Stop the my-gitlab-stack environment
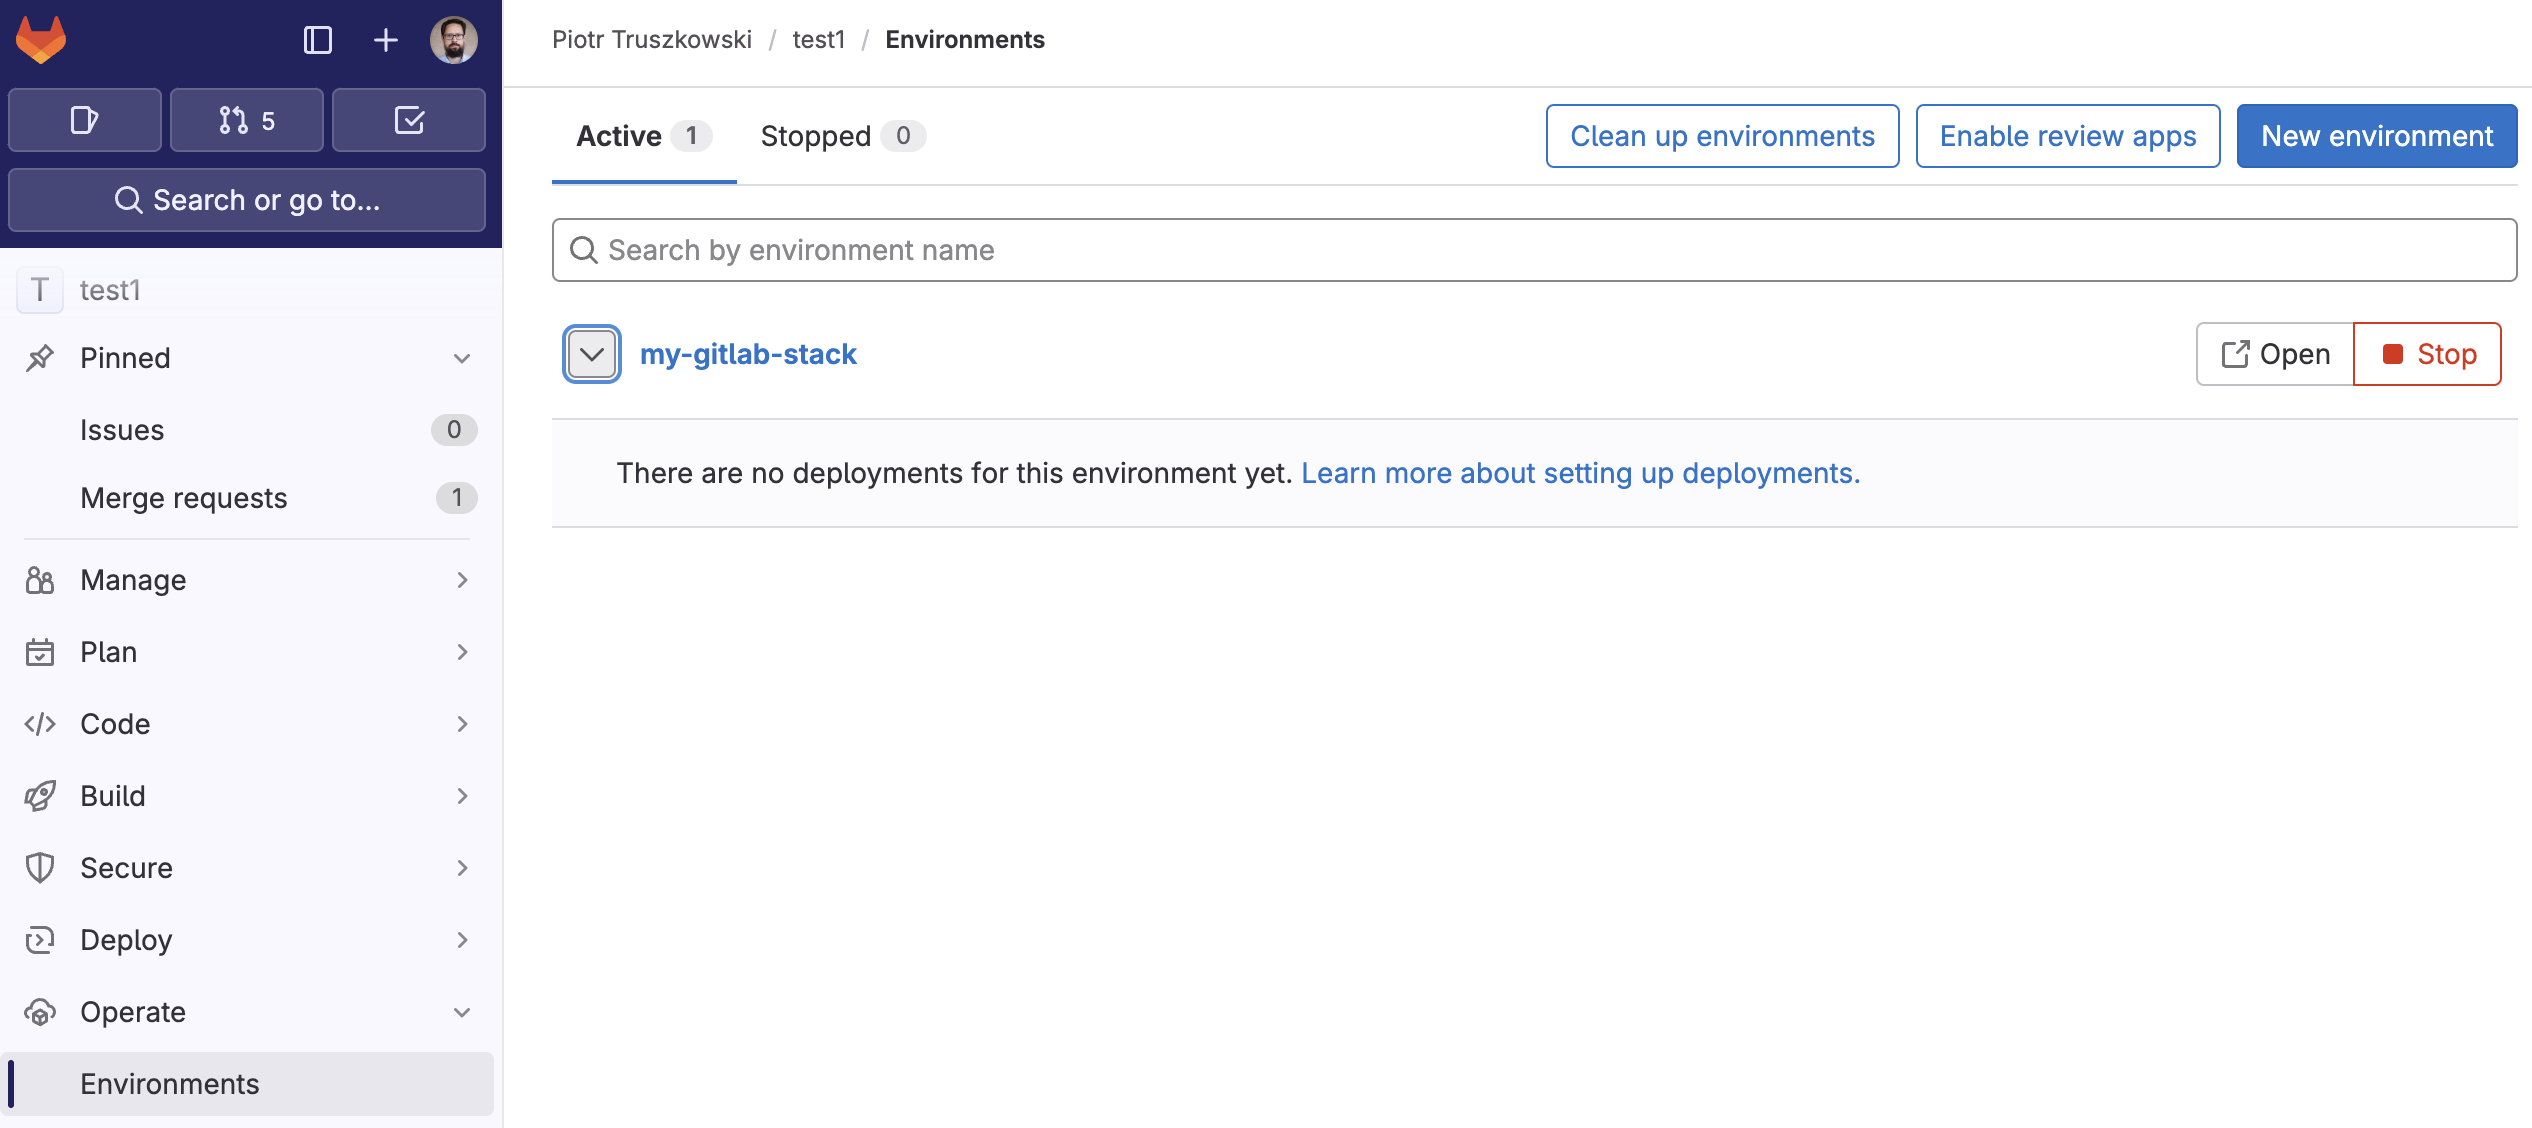Image resolution: width=2532 pixels, height=1128 pixels. (2427, 354)
